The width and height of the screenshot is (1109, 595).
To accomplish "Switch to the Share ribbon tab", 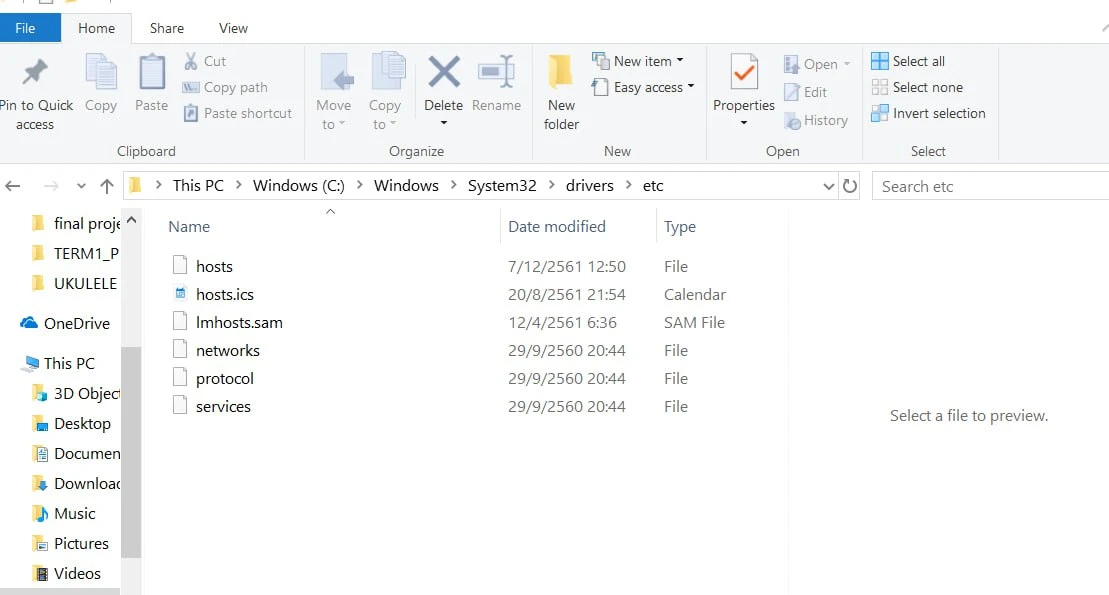I will click(x=167, y=28).
